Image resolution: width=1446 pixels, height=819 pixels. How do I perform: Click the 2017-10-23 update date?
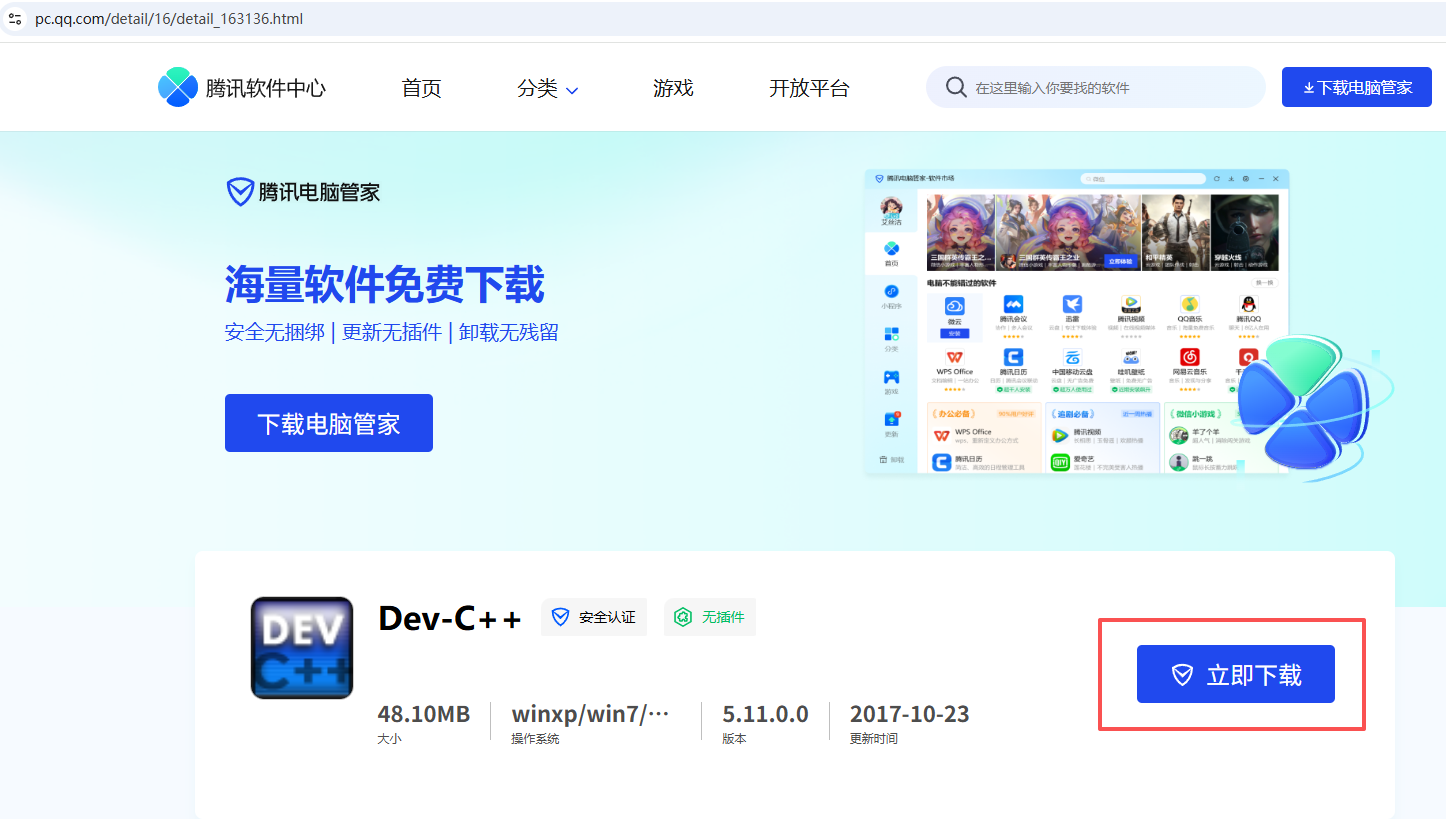tap(910, 714)
